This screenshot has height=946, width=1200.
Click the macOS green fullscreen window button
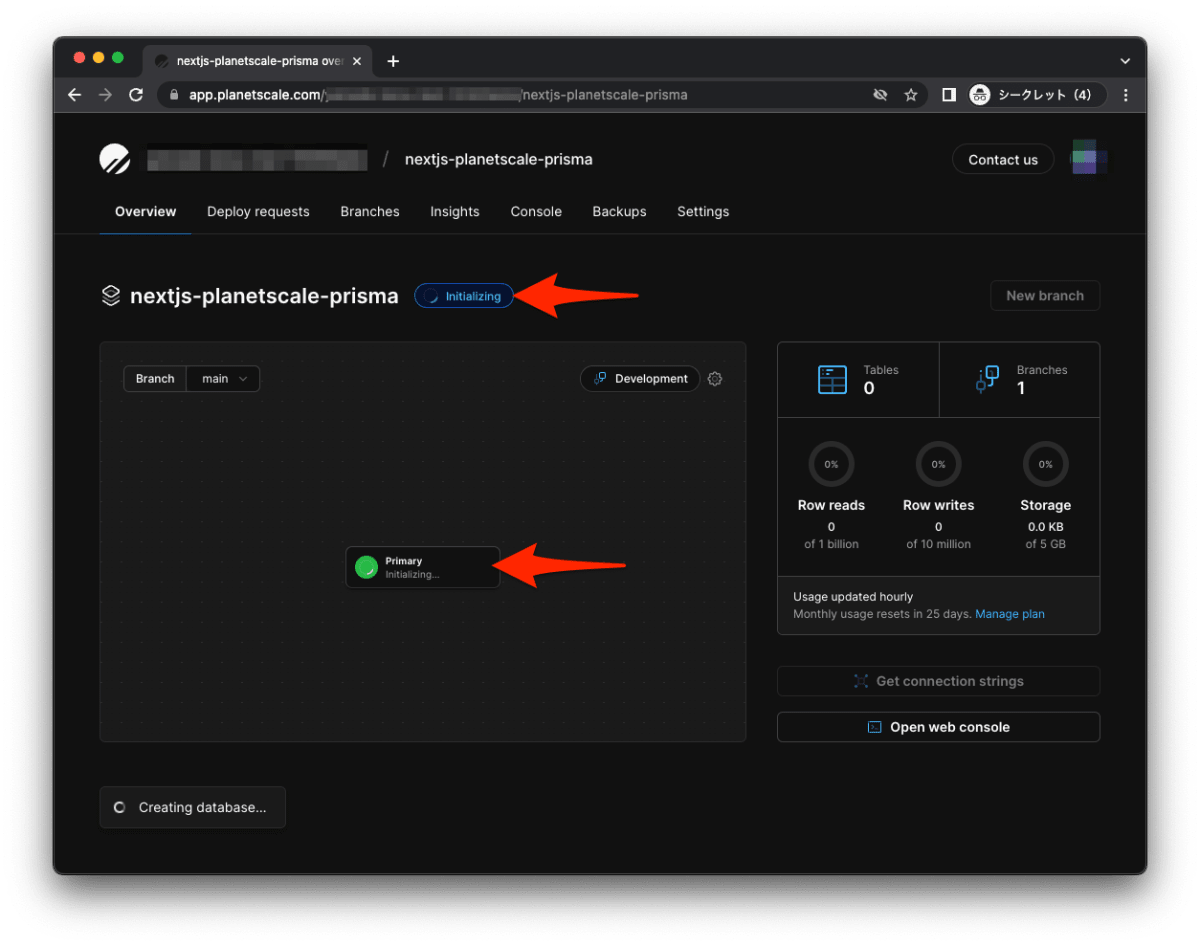[x=118, y=58]
